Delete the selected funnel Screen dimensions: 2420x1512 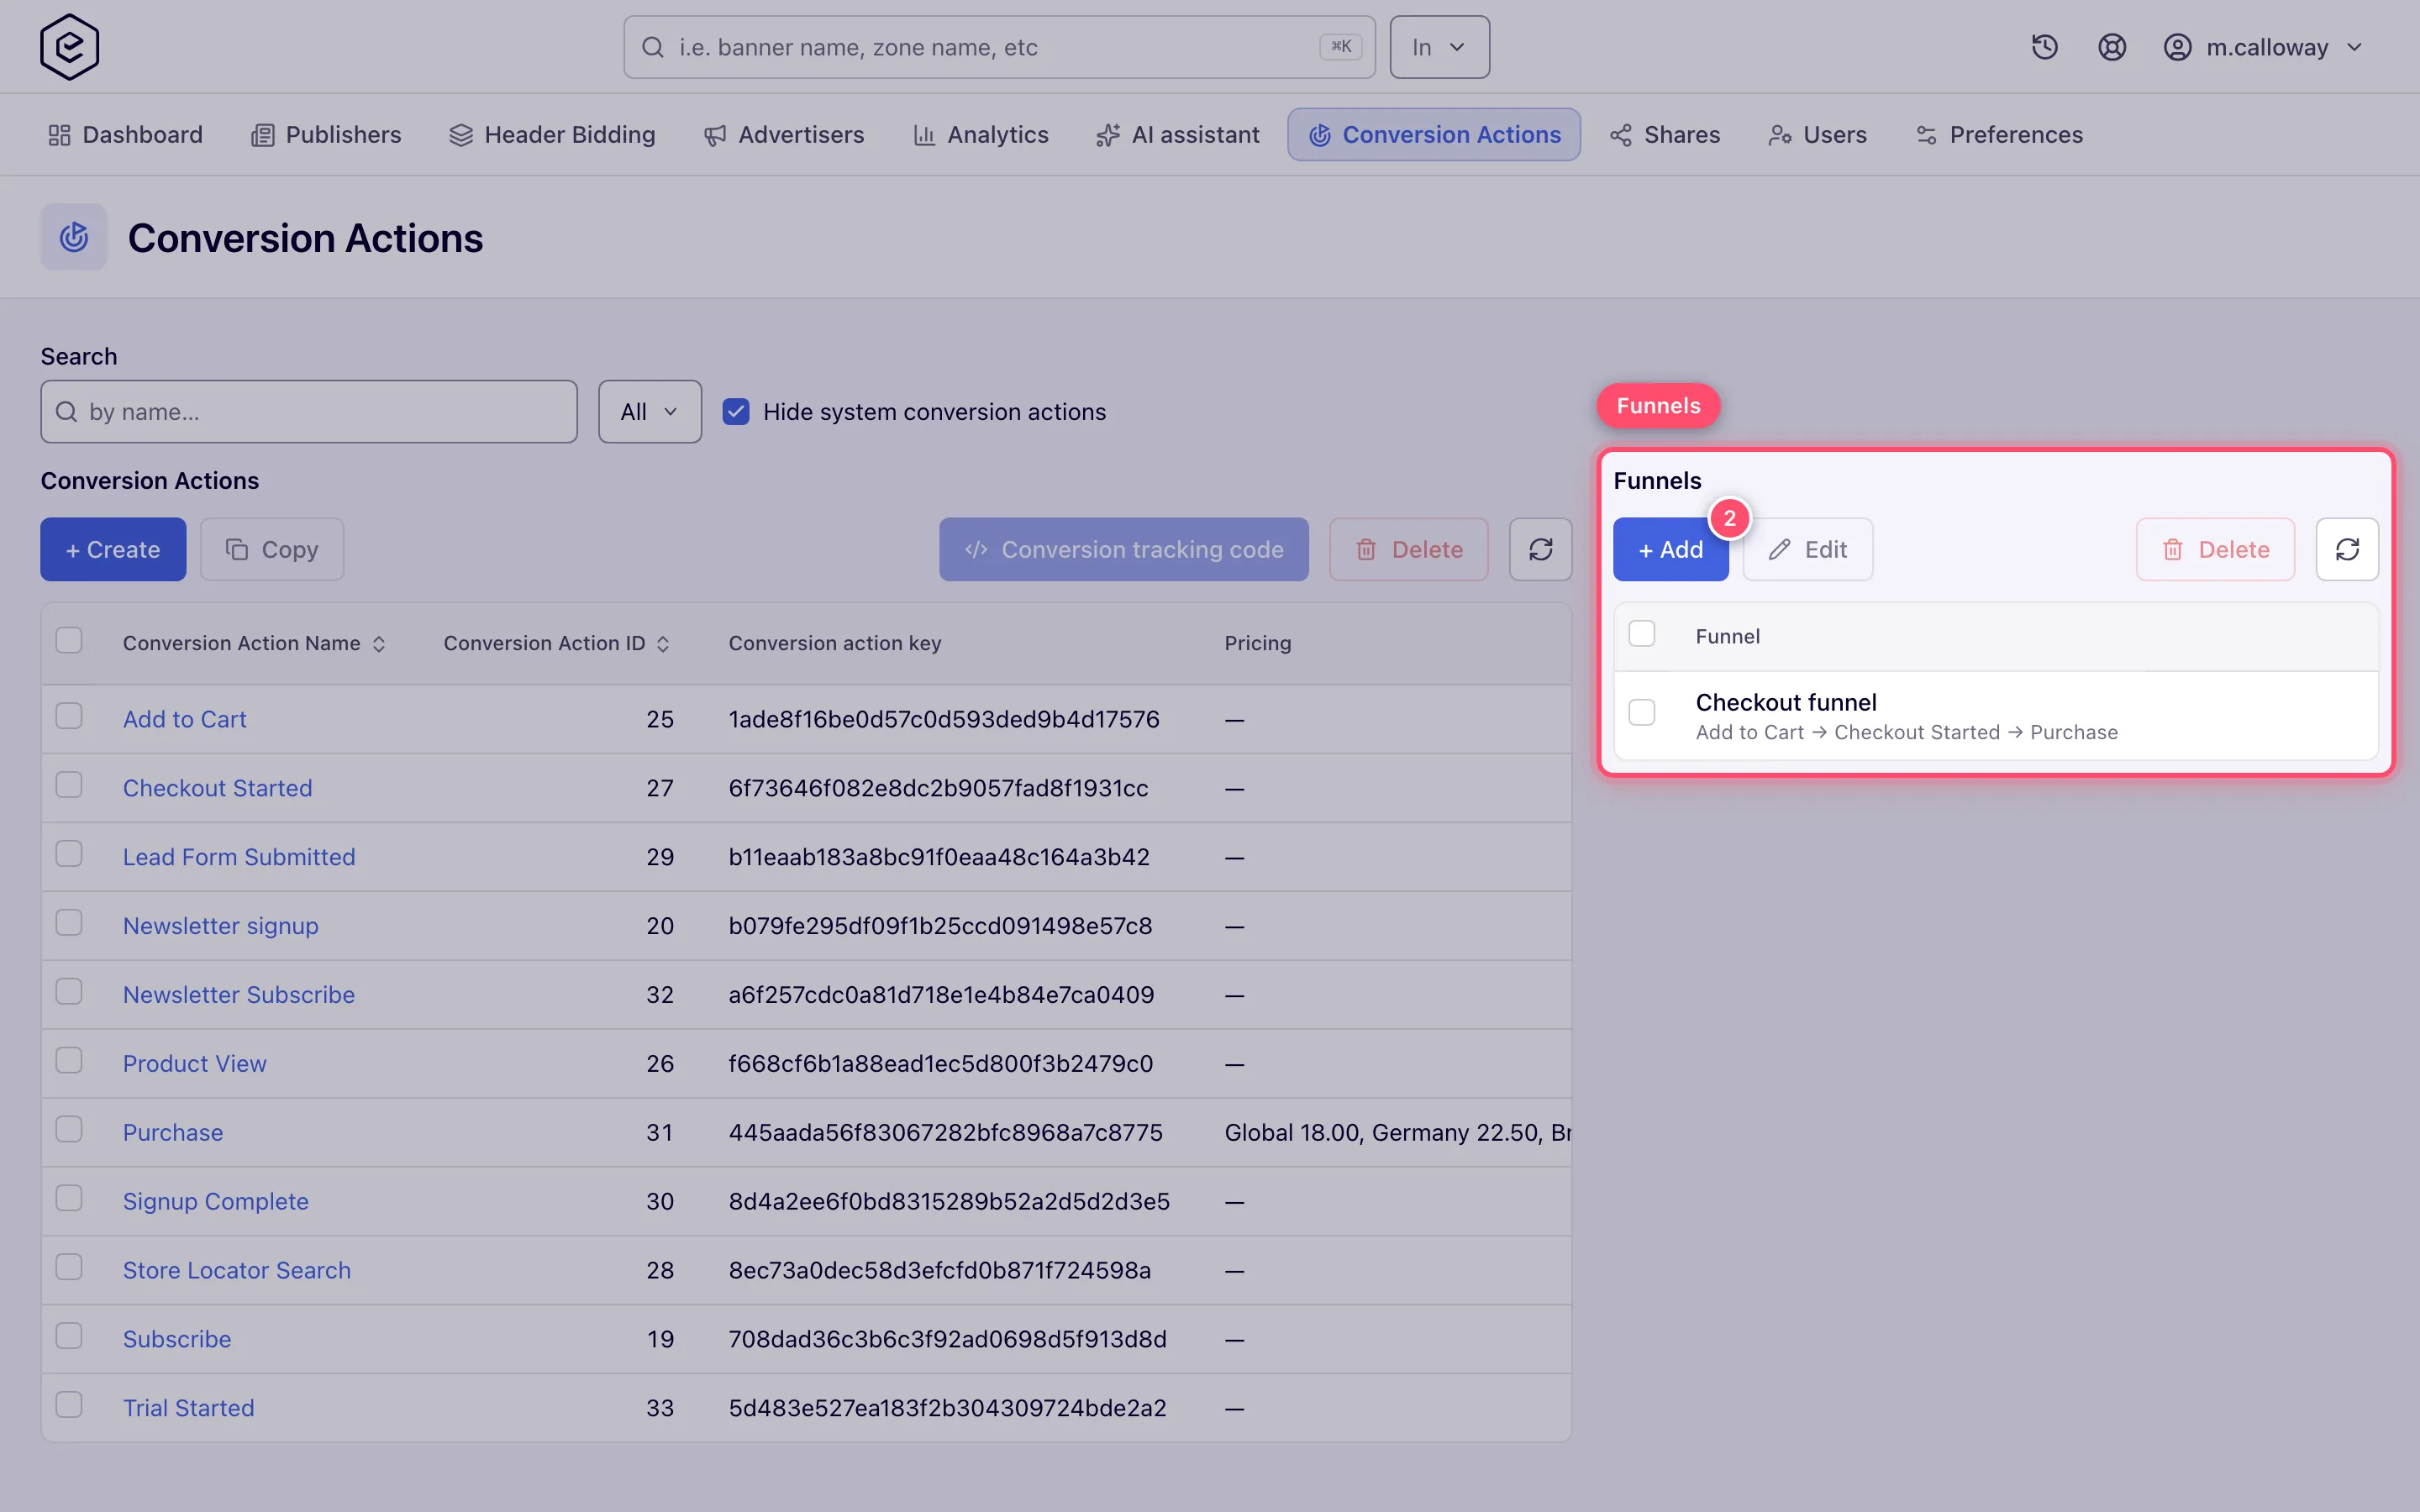(x=2215, y=549)
